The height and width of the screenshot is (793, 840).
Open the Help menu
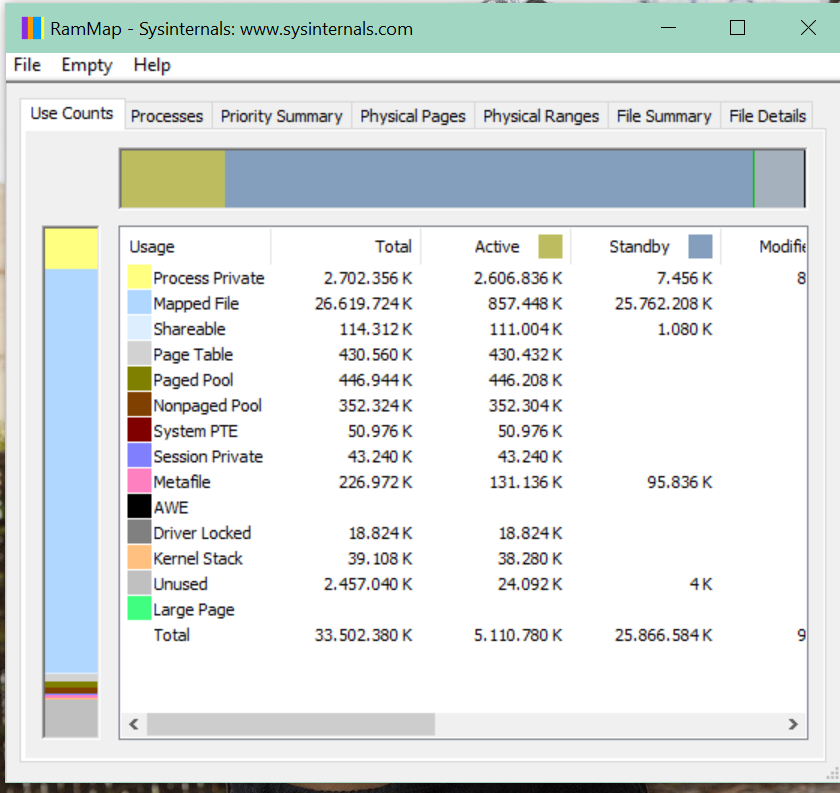(x=152, y=65)
